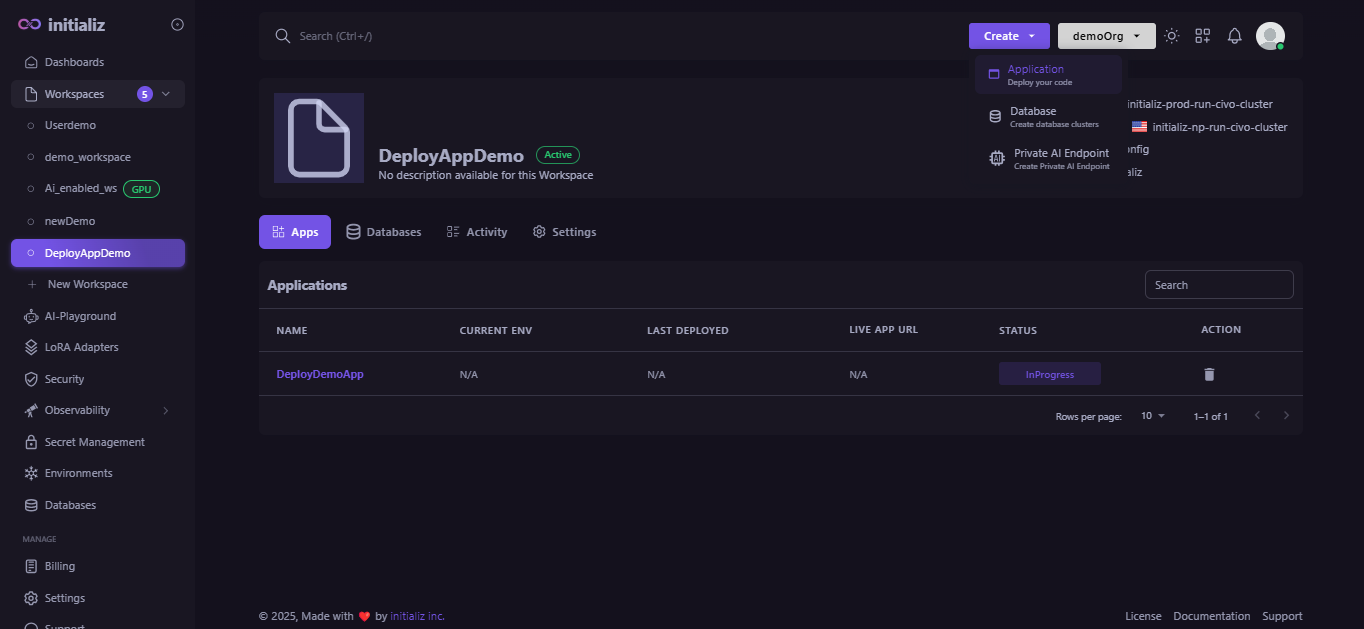Switch to the workspace Settings tab
The height and width of the screenshot is (629, 1364).
(x=565, y=232)
